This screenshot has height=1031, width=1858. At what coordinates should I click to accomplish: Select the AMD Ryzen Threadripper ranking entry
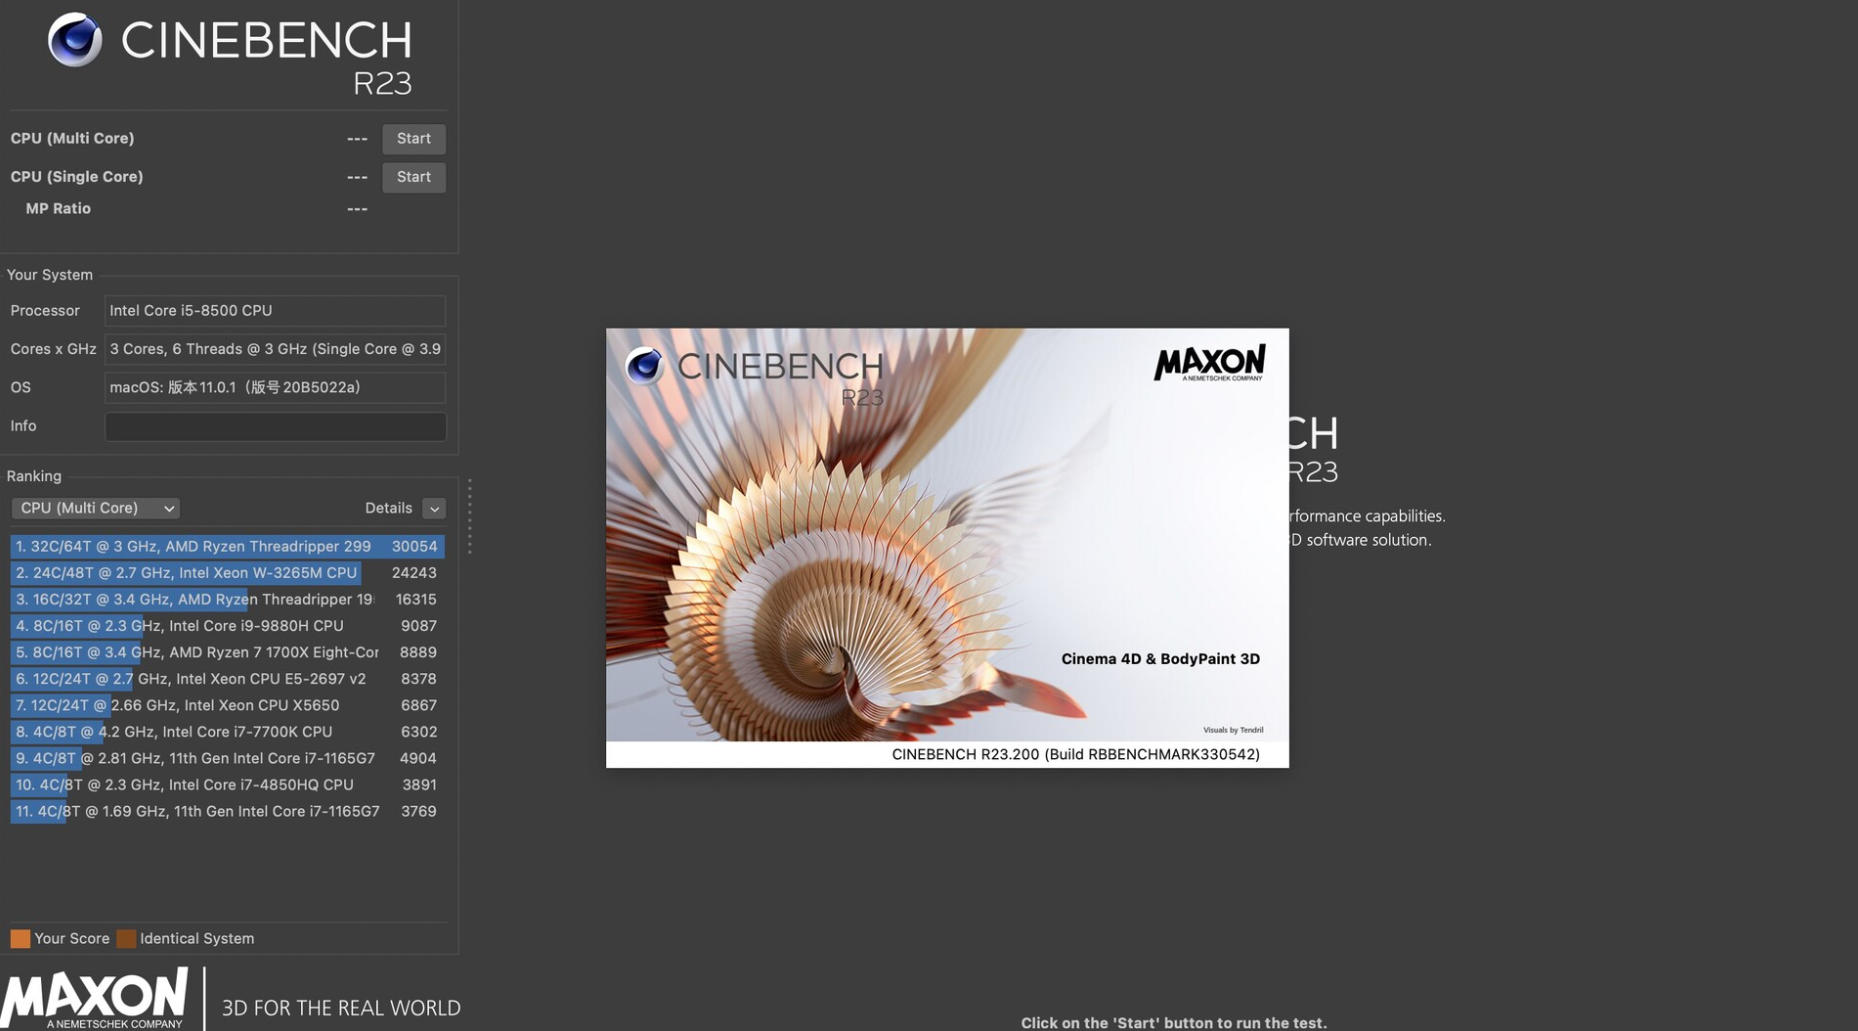pos(200,546)
